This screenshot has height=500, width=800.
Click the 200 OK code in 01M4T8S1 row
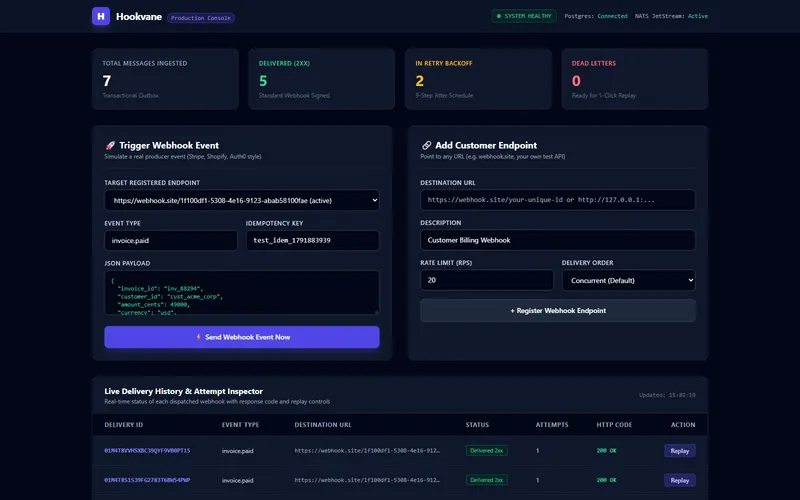(606, 480)
